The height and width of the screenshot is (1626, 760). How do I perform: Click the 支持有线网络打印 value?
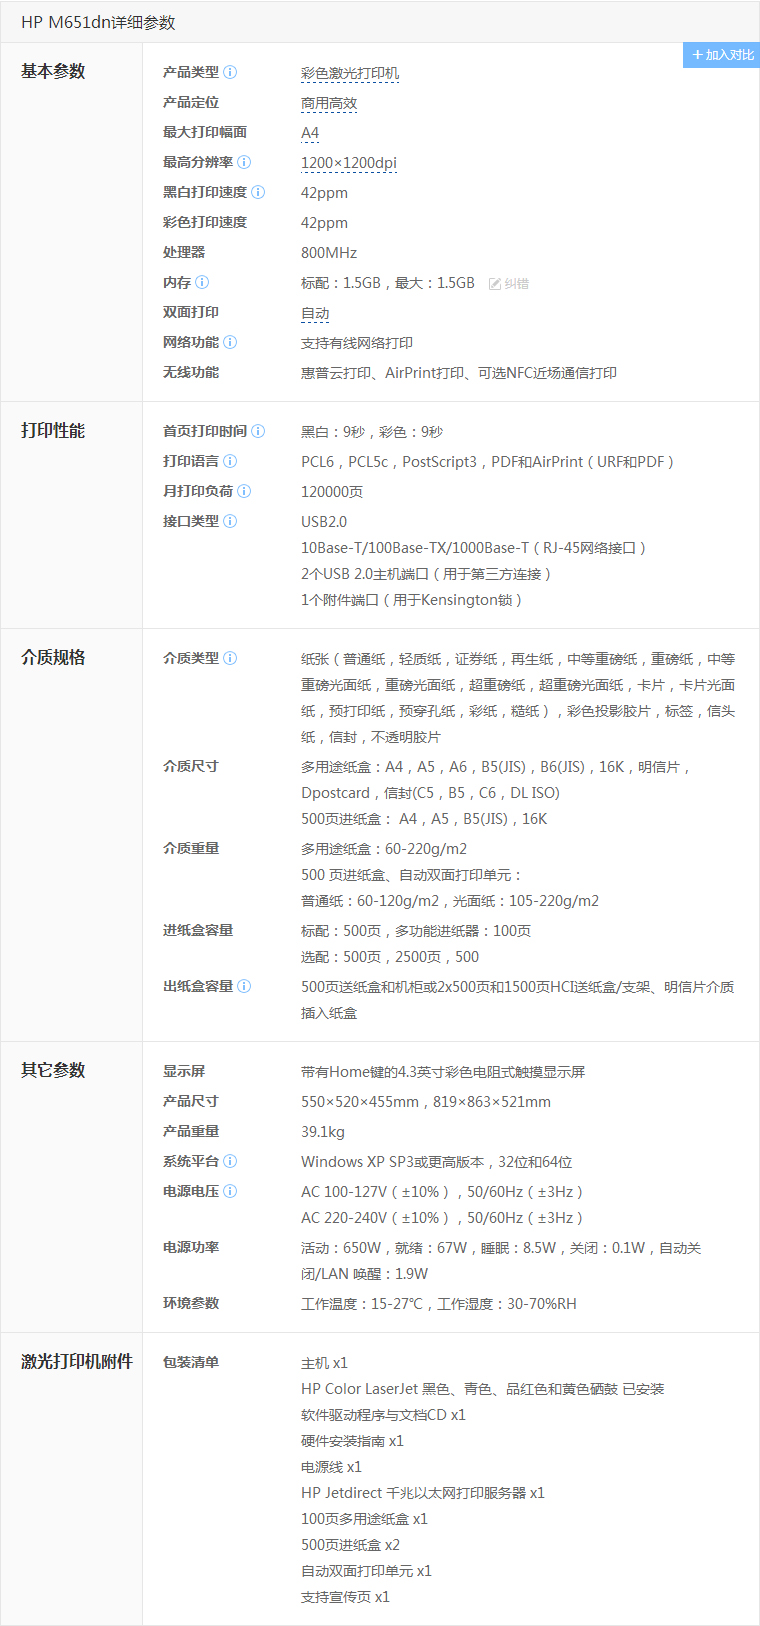click(x=357, y=343)
